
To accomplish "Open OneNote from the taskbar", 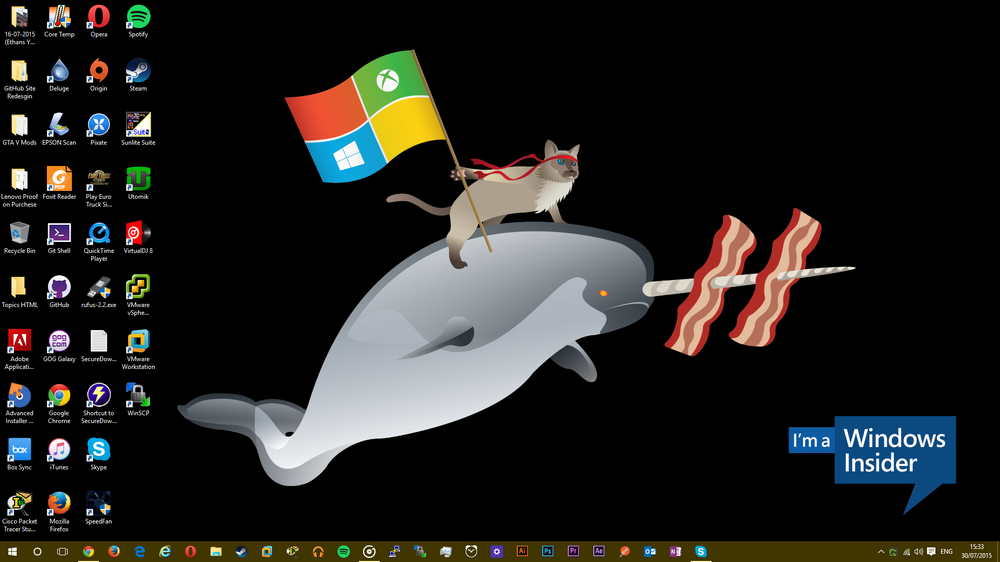I will [x=675, y=551].
